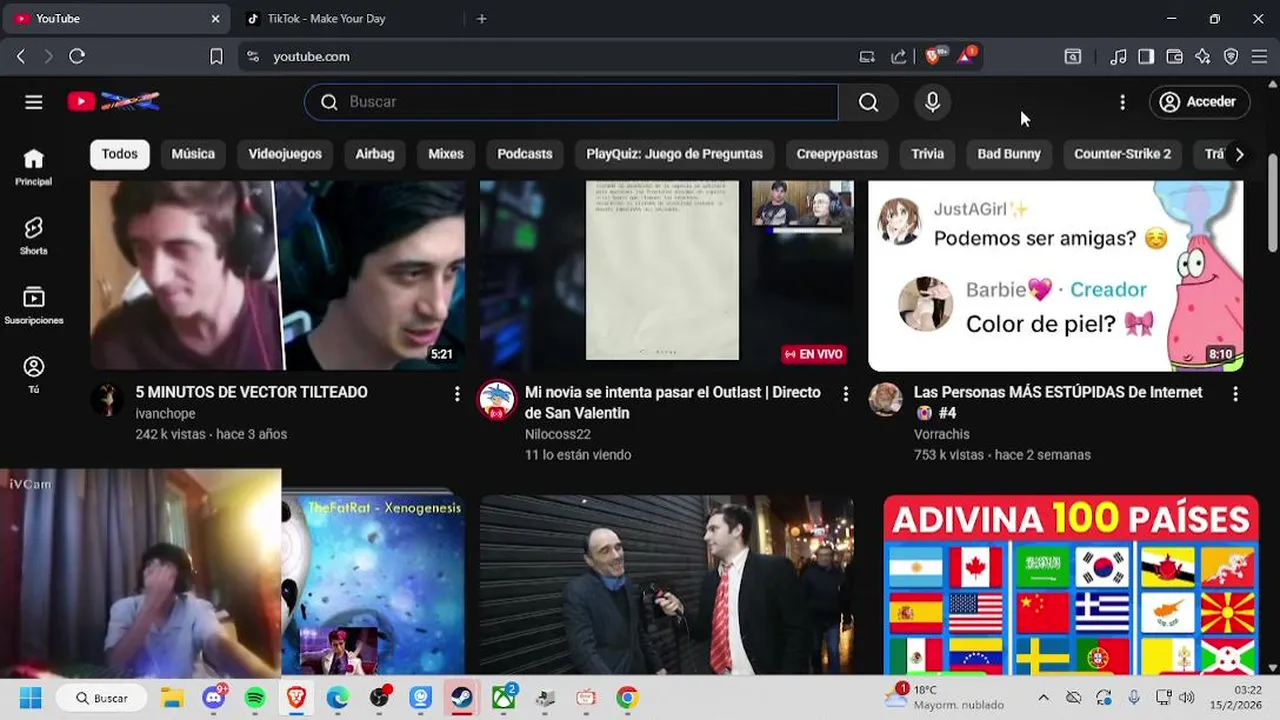Open Brave playlist music note icon

pyautogui.click(x=1118, y=57)
